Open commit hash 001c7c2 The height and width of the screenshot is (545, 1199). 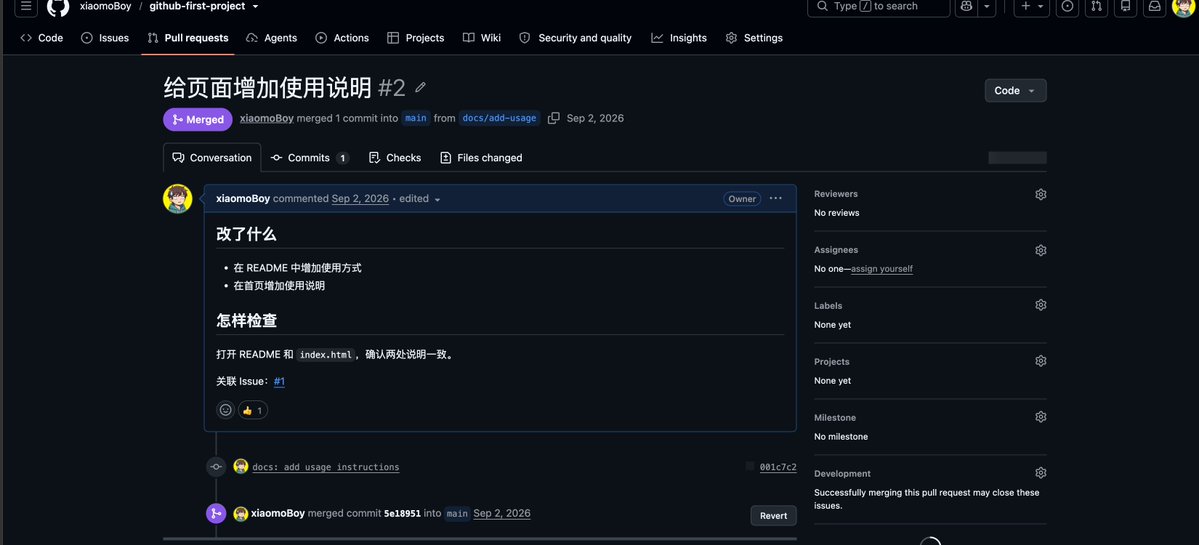click(x=778, y=467)
